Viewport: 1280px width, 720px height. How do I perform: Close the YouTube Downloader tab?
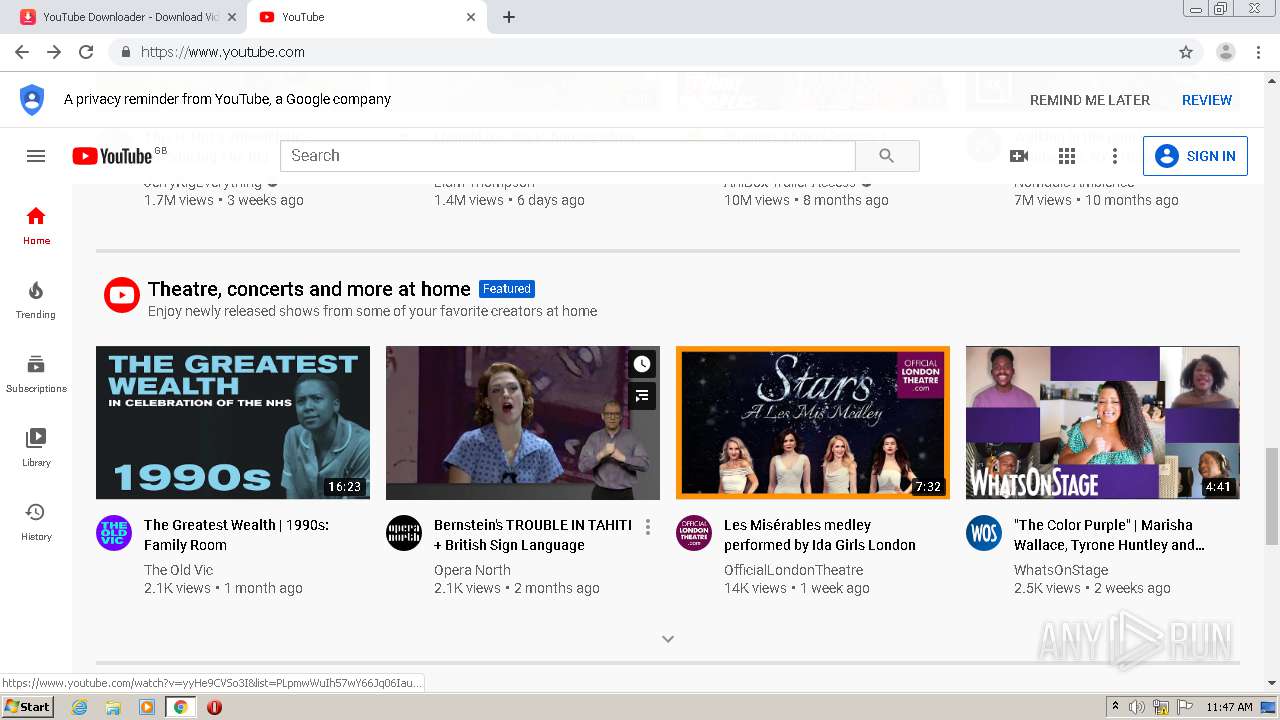click(232, 17)
